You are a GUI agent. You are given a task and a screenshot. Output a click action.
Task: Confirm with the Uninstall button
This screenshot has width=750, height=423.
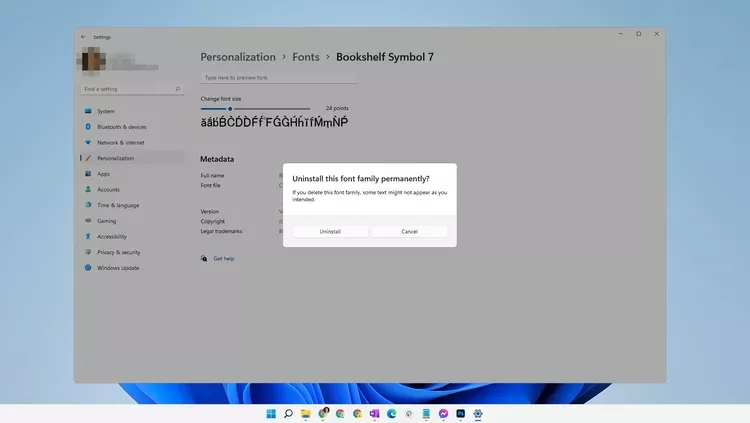(x=330, y=232)
